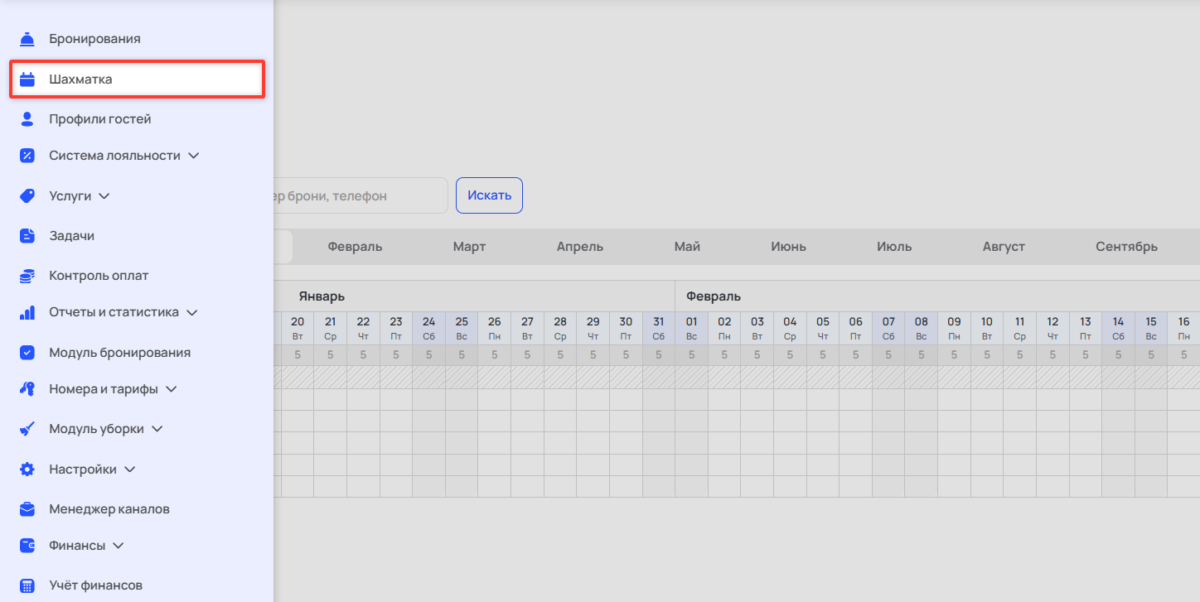Viewport: 1200px width, 602px height.
Task: Expand the Номера и тарифы section
Action: [171, 389]
